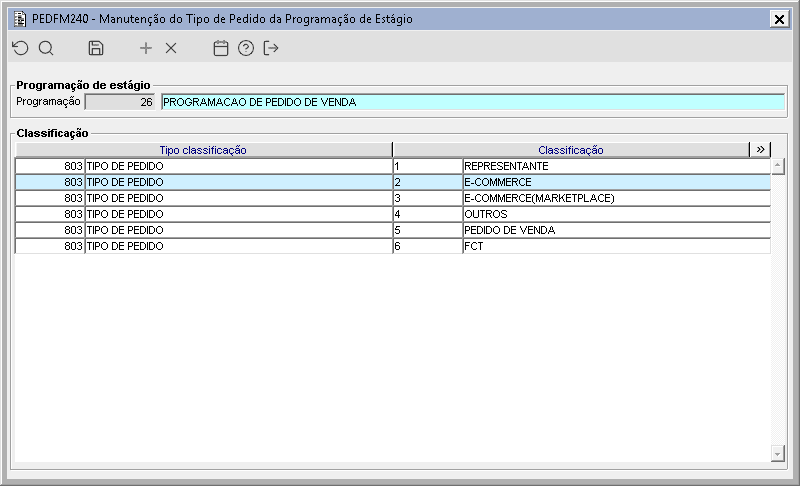Select the OUTROS classification cell

point(616,214)
